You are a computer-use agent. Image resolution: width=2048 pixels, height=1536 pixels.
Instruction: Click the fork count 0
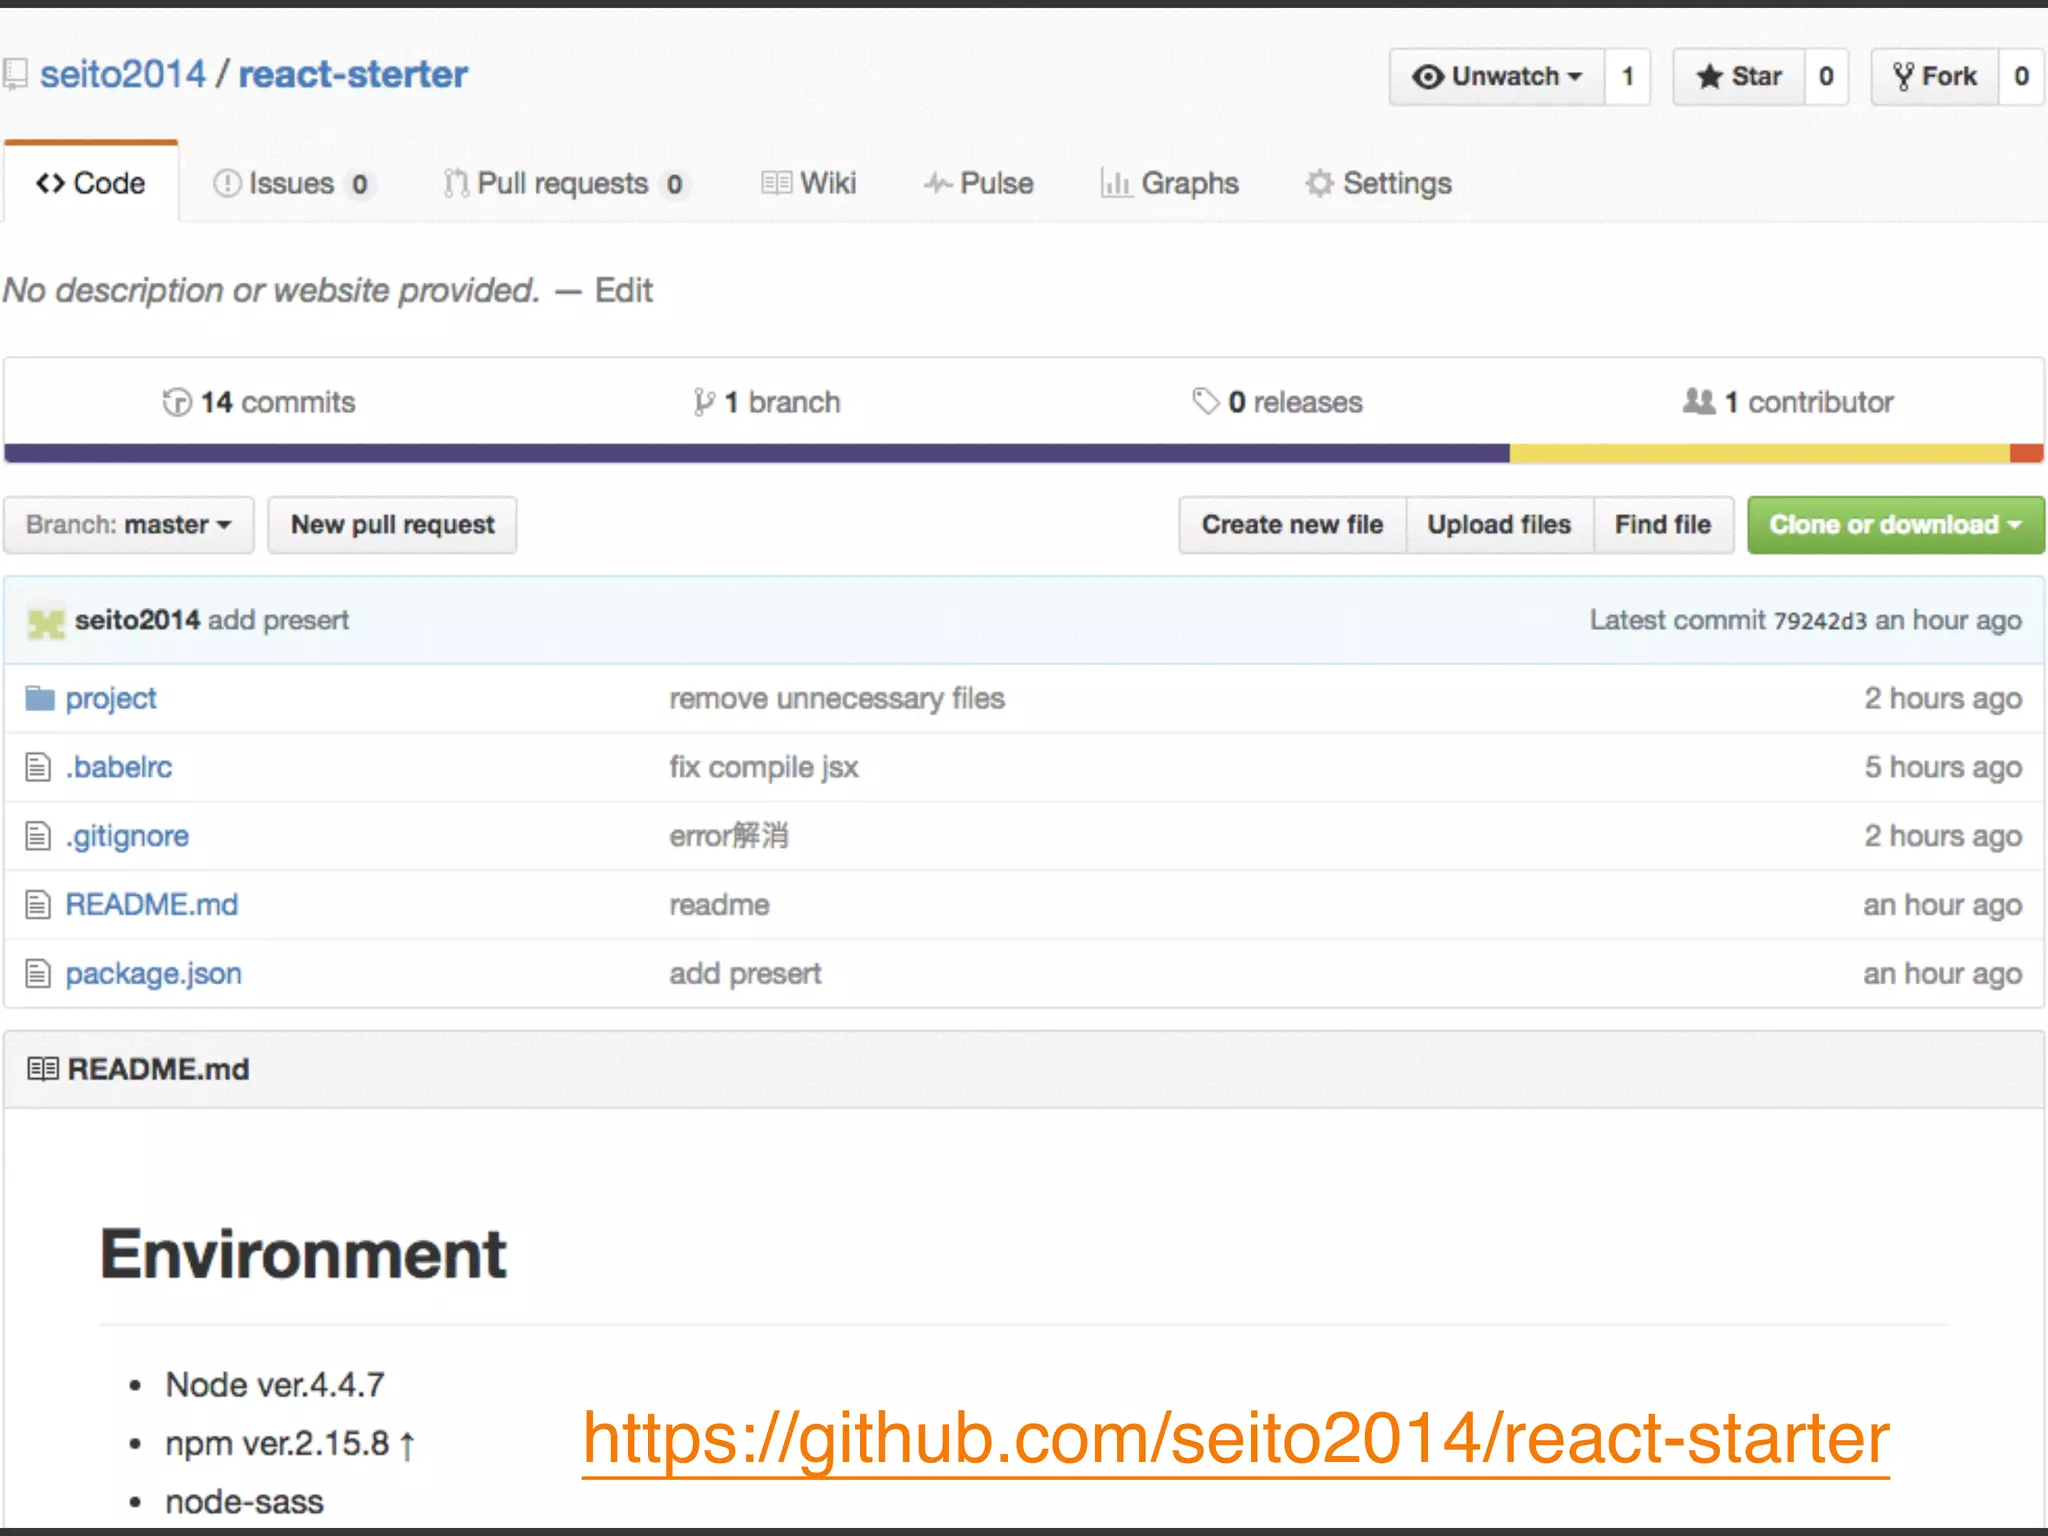[x=2021, y=76]
